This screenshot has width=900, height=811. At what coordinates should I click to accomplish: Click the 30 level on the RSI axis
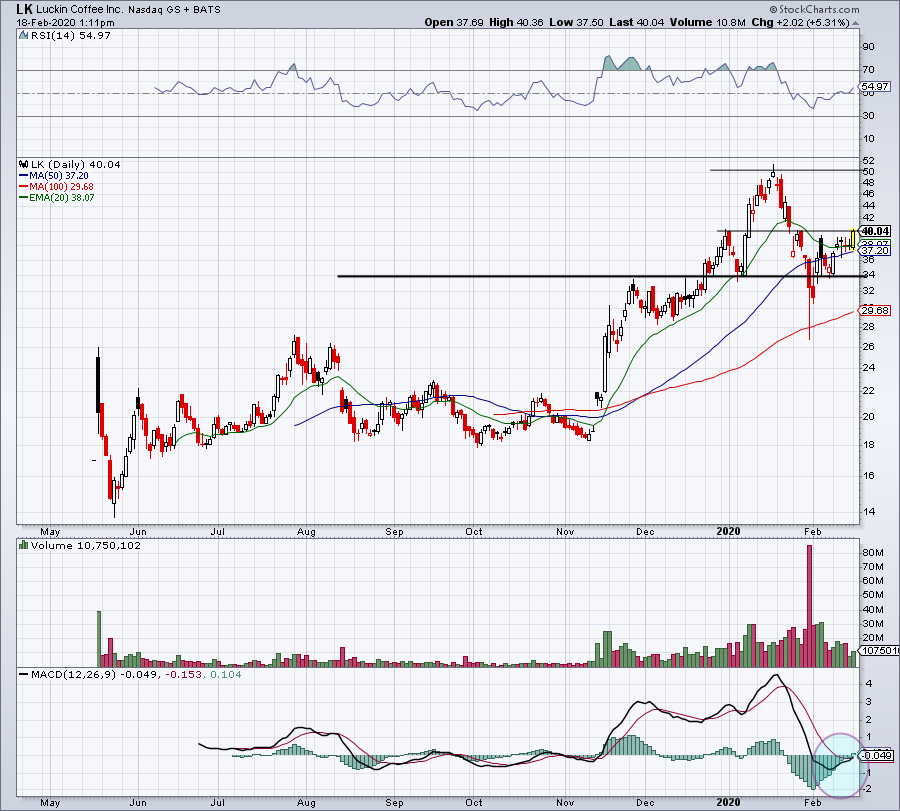[x=869, y=116]
